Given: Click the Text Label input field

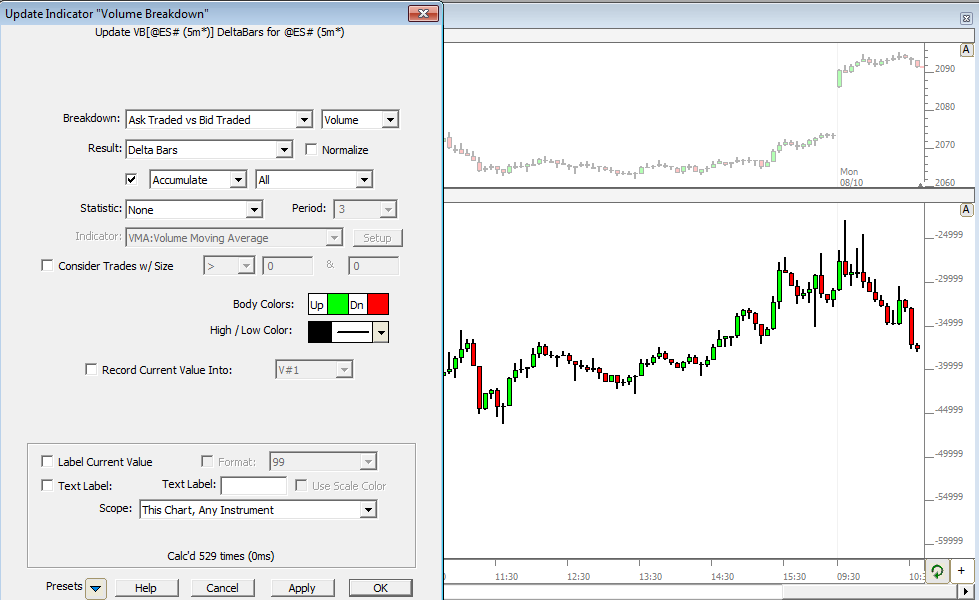Looking at the screenshot, I should click(x=253, y=486).
